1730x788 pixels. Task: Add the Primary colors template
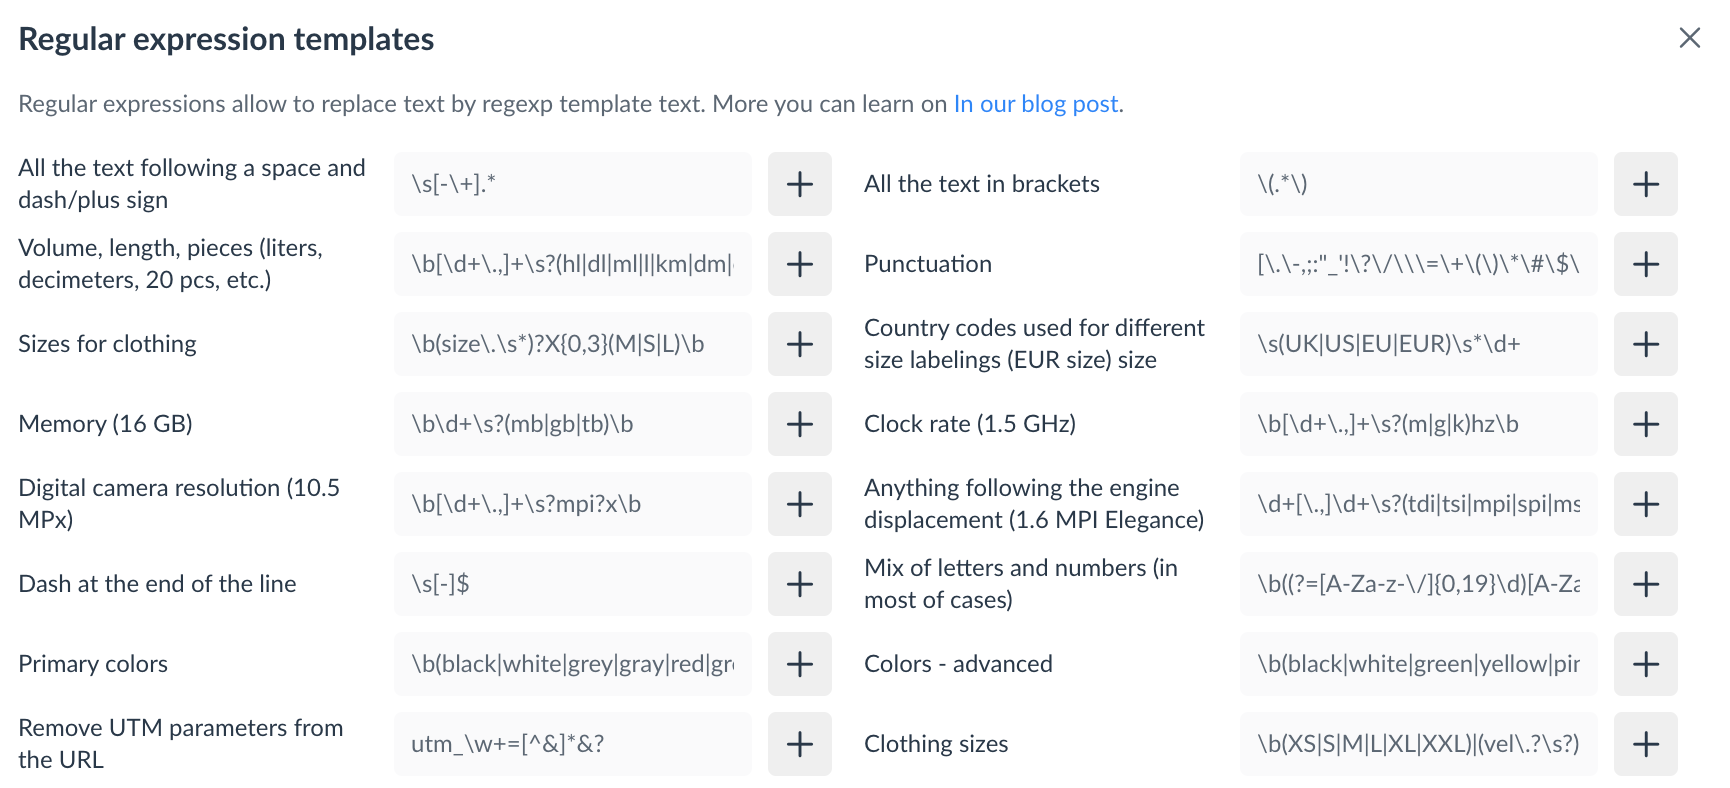tap(799, 664)
